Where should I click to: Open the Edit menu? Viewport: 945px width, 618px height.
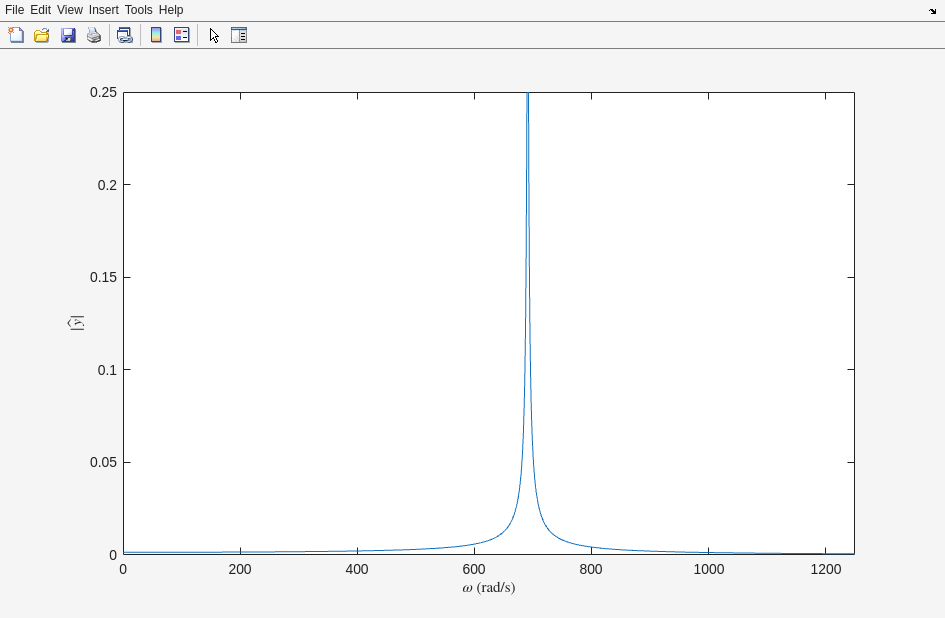coord(40,10)
